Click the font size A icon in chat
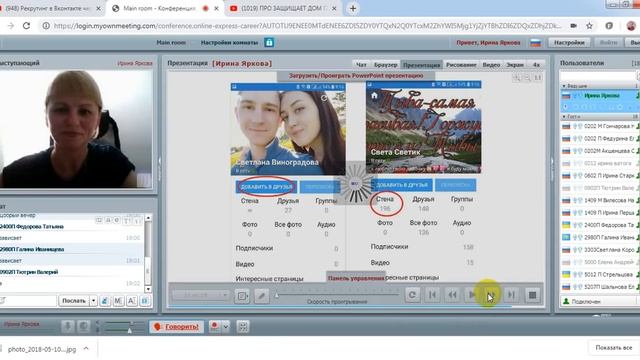Viewport: 640px width, 360px height. 131,301
